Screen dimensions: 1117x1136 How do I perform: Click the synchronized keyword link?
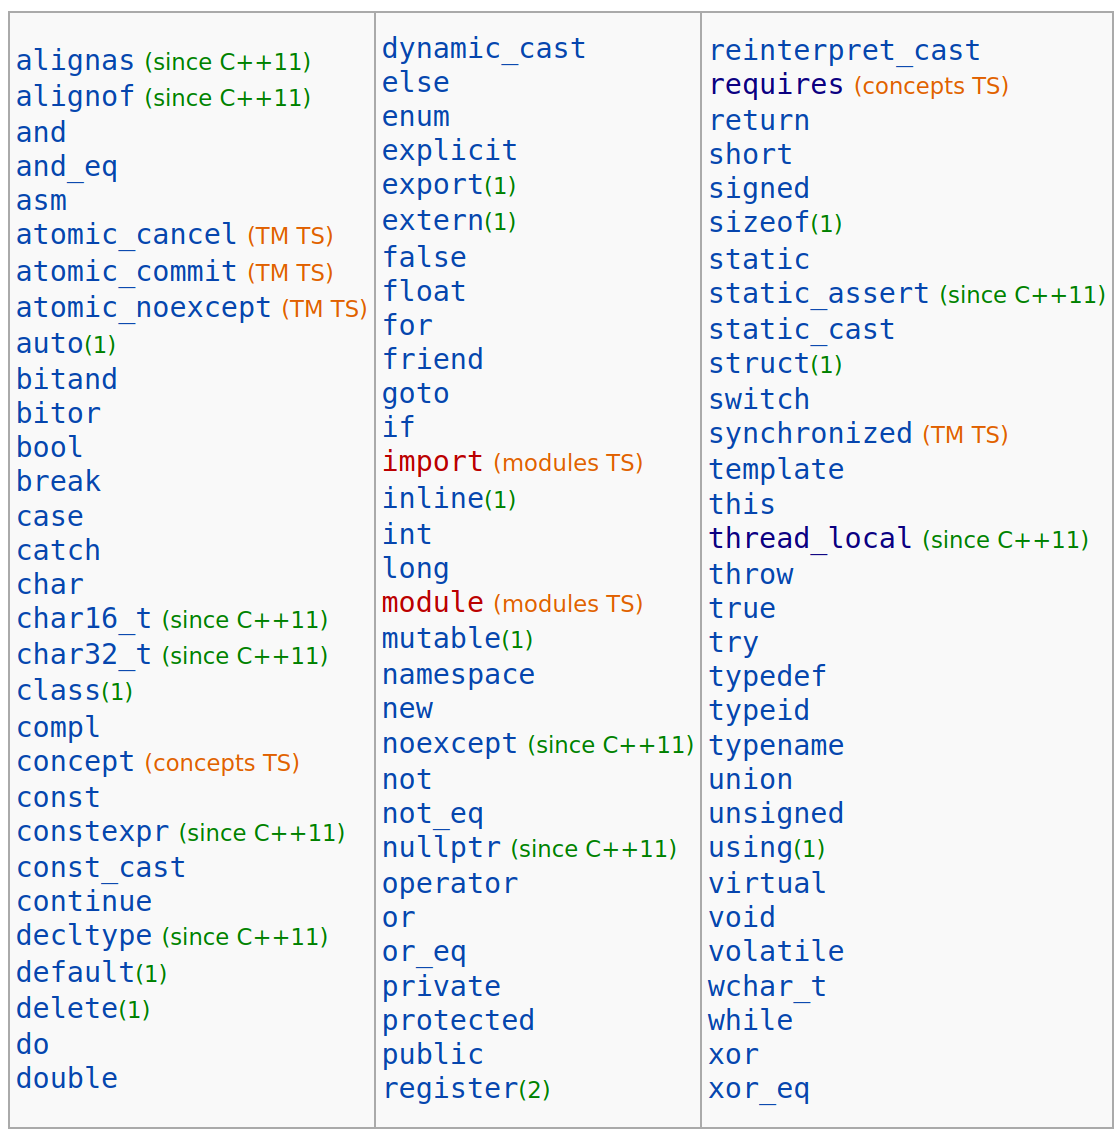pyautogui.click(x=810, y=434)
